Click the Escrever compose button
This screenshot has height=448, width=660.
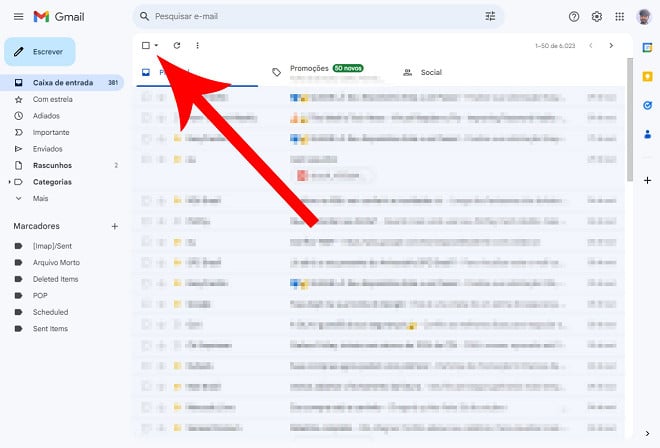40,52
